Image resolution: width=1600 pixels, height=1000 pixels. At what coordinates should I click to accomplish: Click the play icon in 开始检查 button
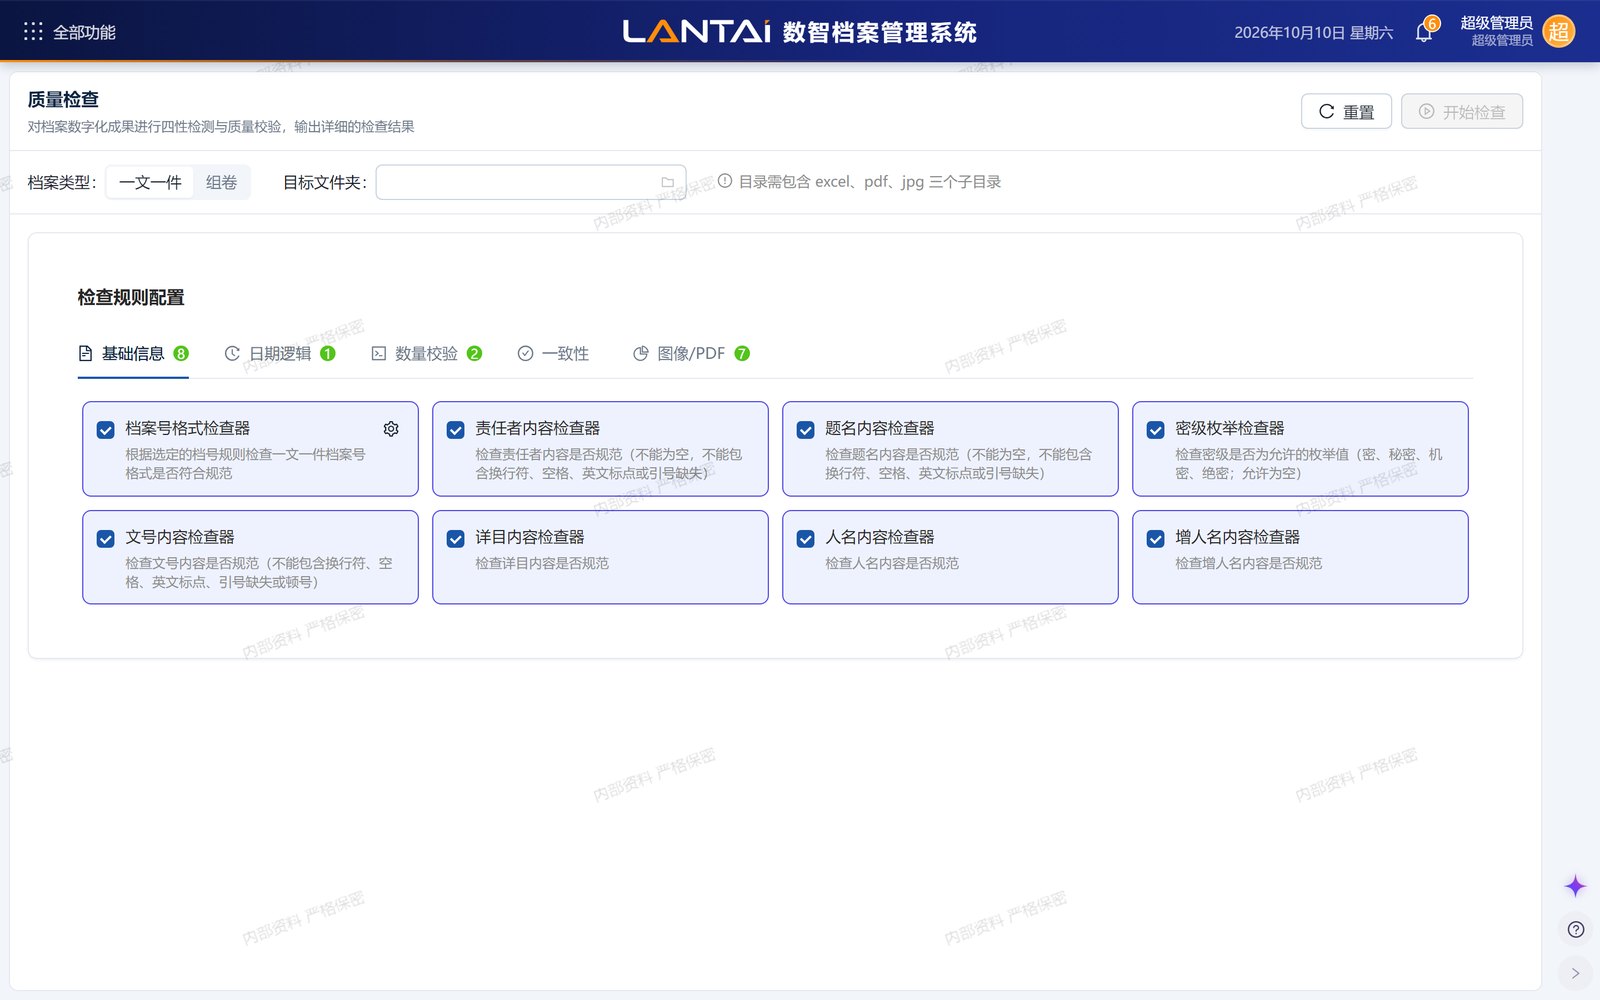point(1427,111)
